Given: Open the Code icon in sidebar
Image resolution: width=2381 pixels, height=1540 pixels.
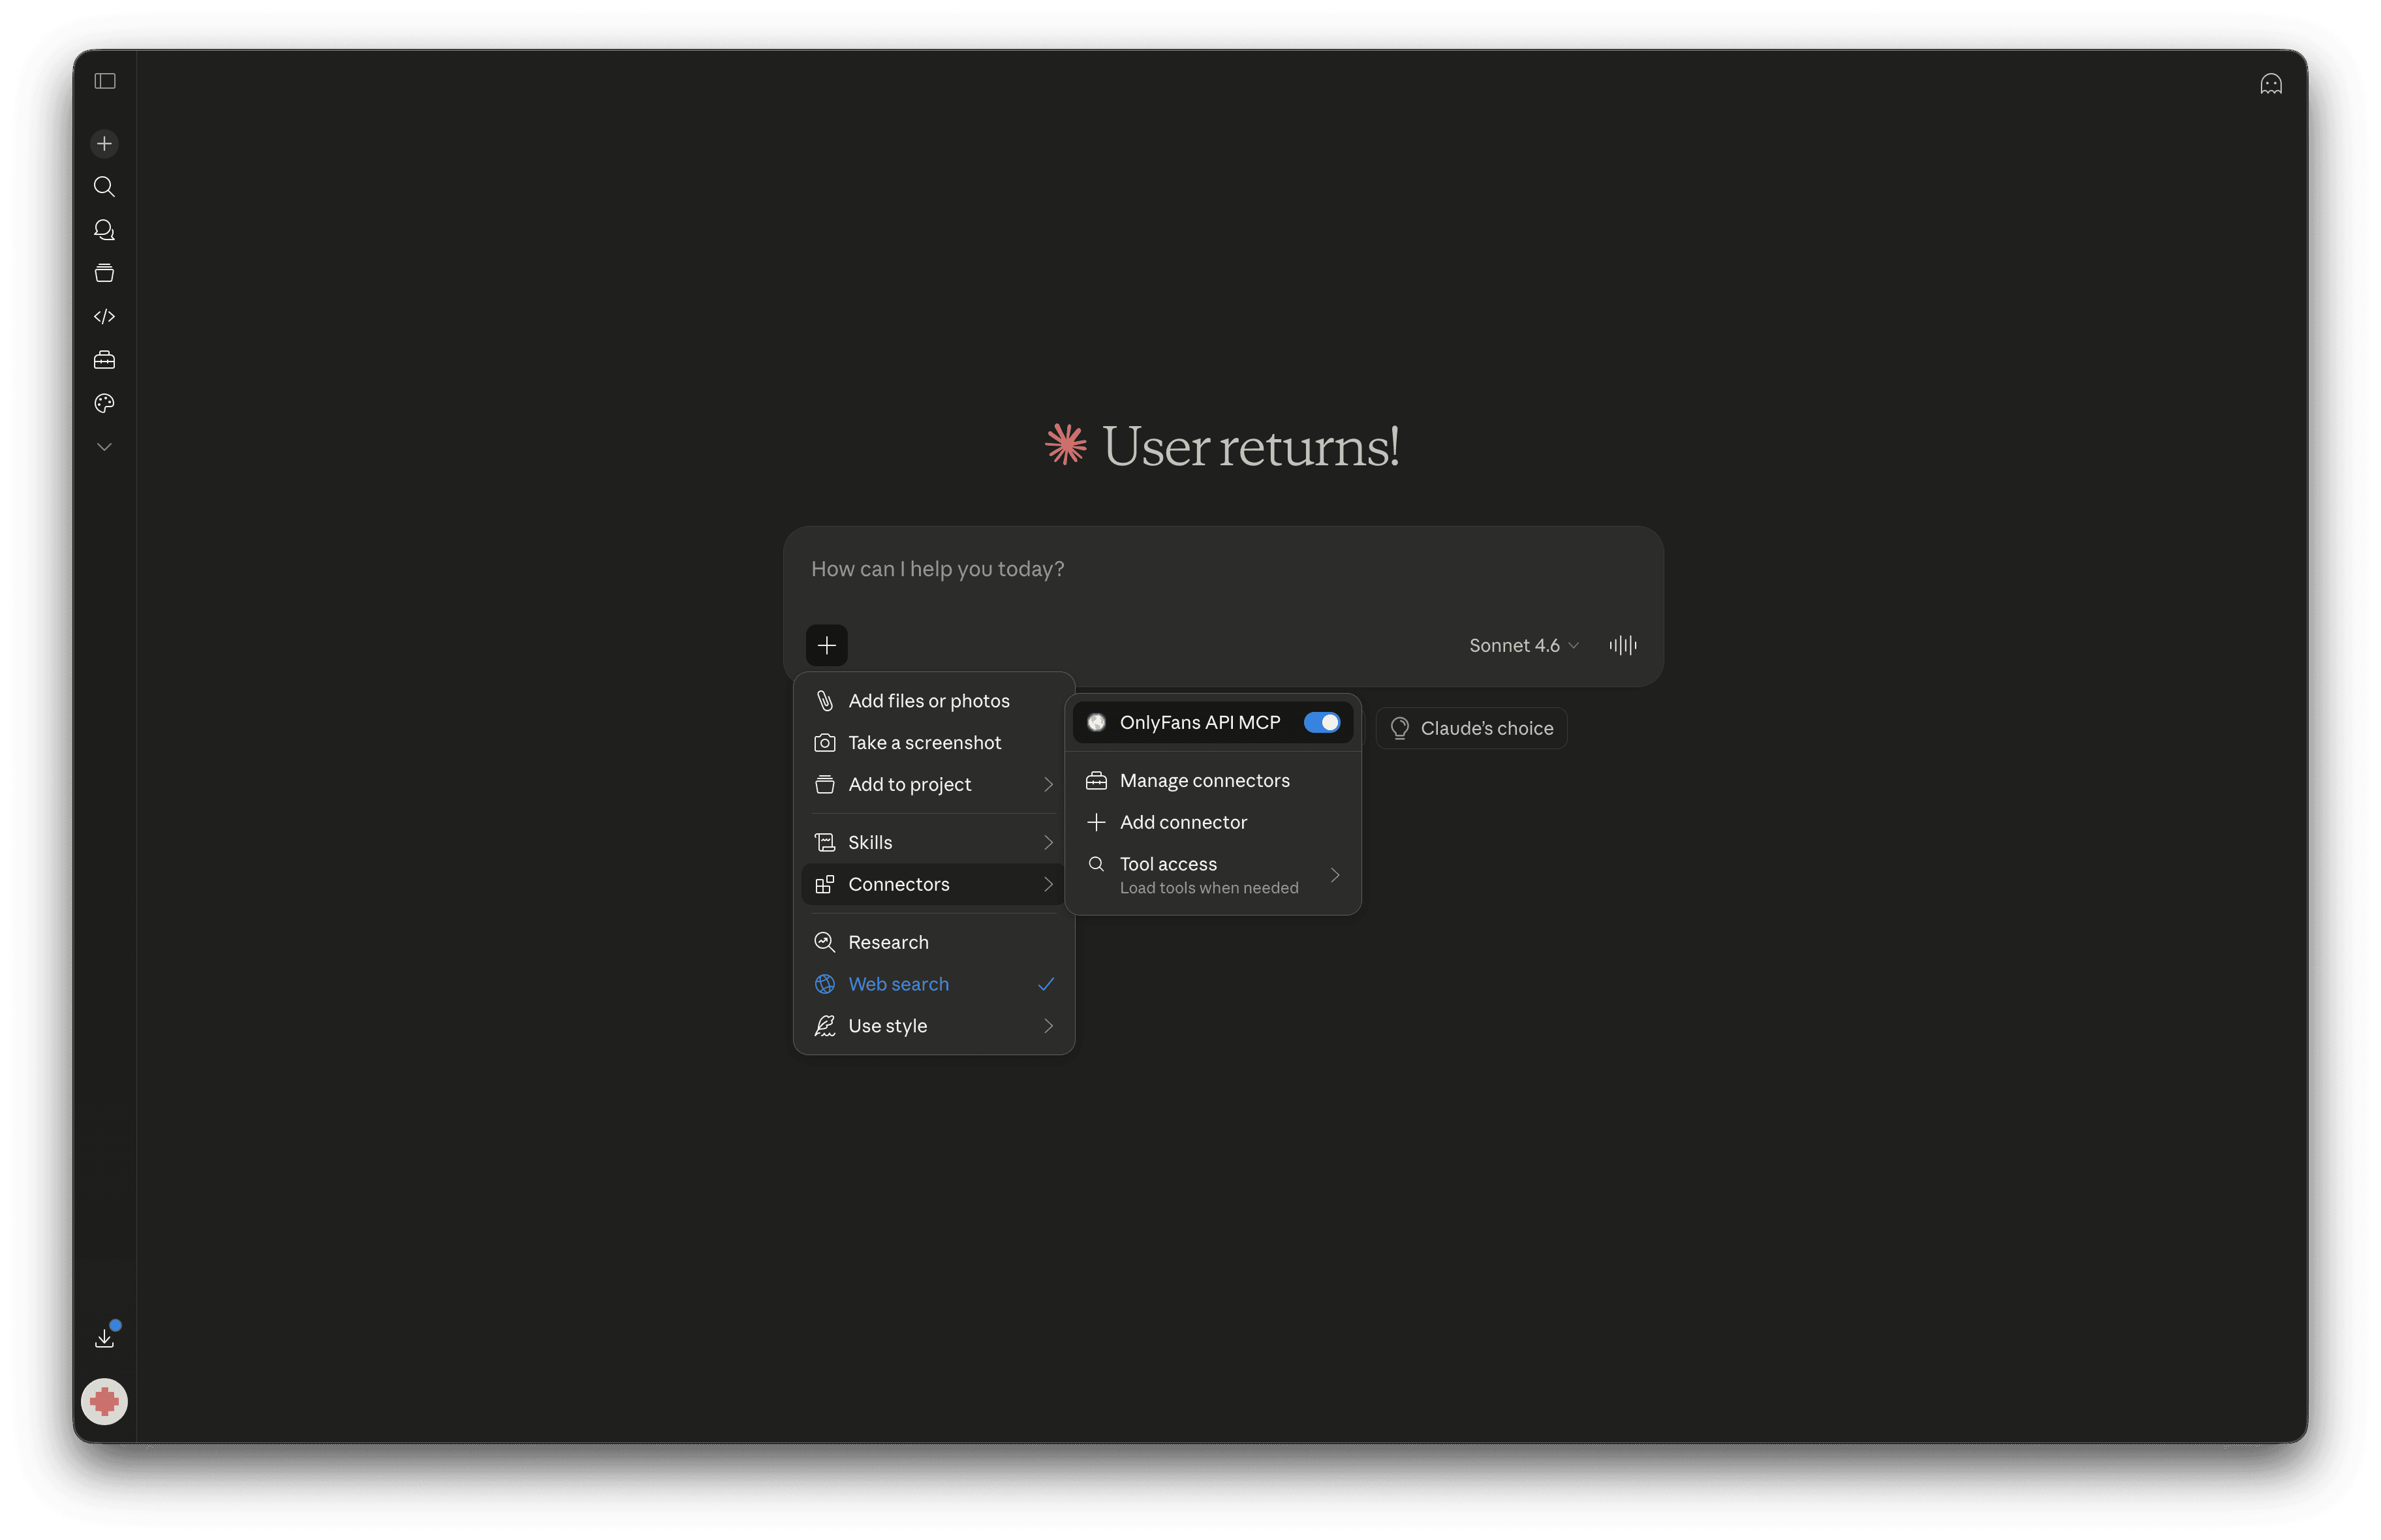Looking at the screenshot, I should 104,316.
